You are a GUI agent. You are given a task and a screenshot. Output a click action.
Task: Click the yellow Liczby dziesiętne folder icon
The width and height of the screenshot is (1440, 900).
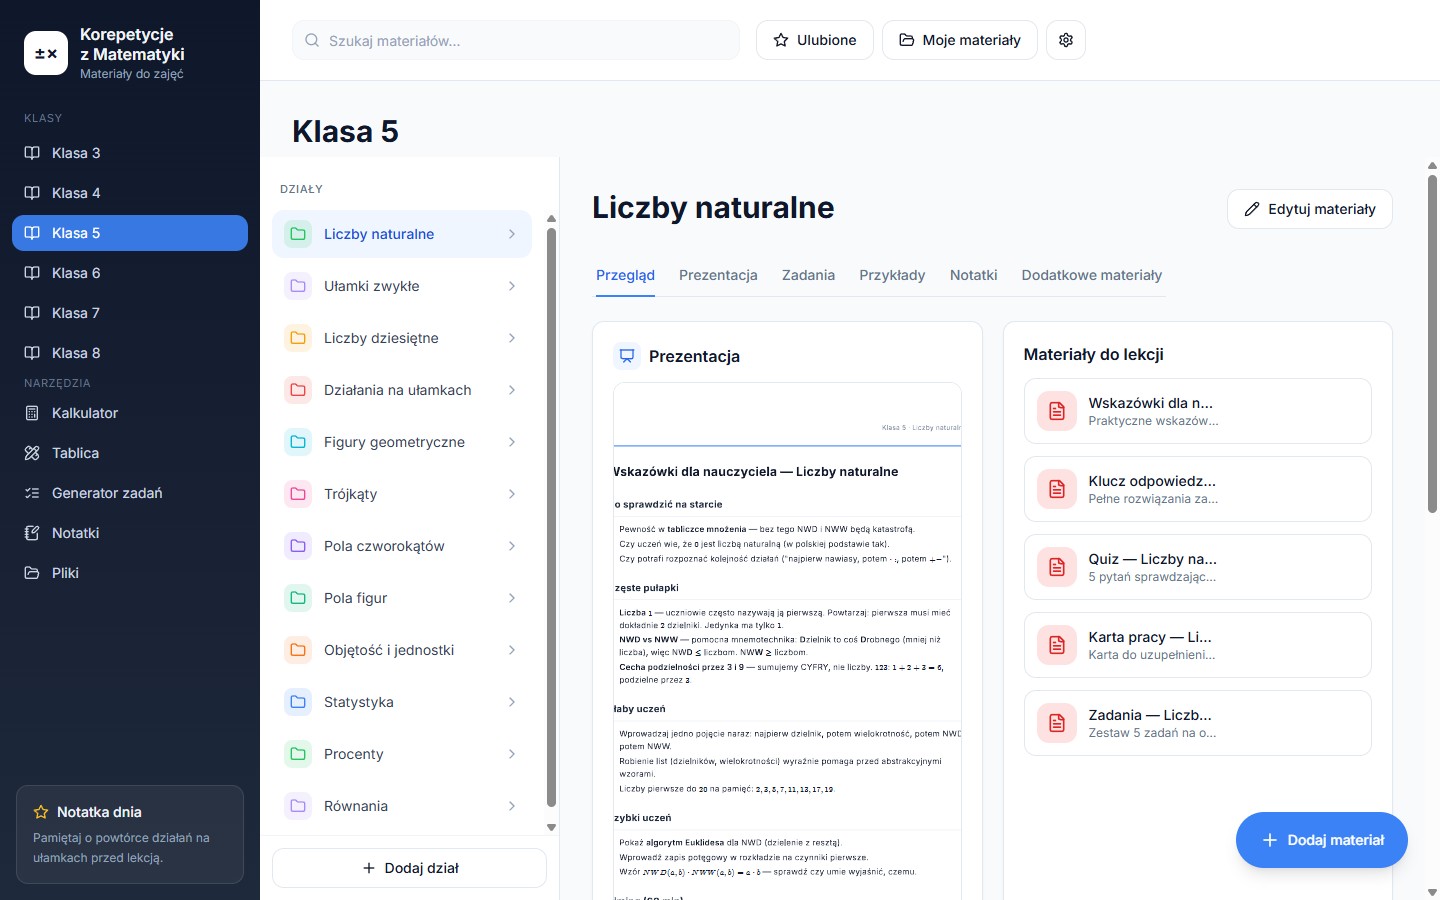point(298,338)
